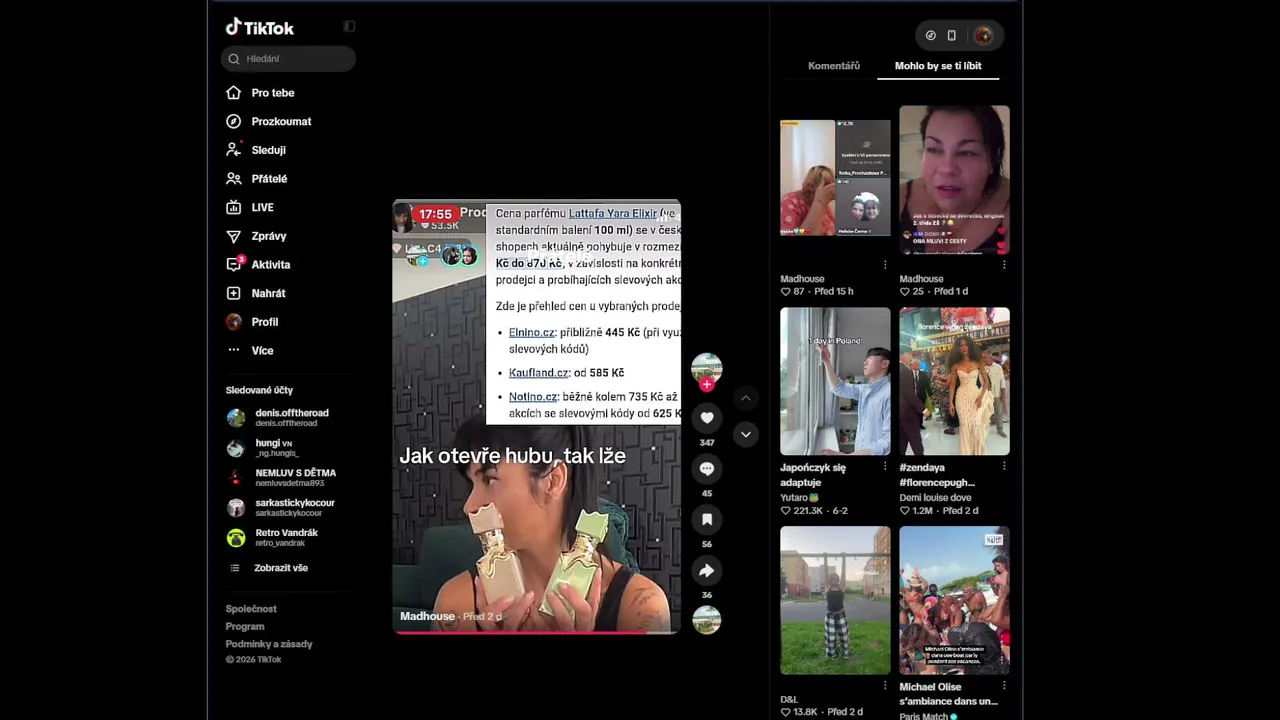Click the Yutaro author name

799,497
